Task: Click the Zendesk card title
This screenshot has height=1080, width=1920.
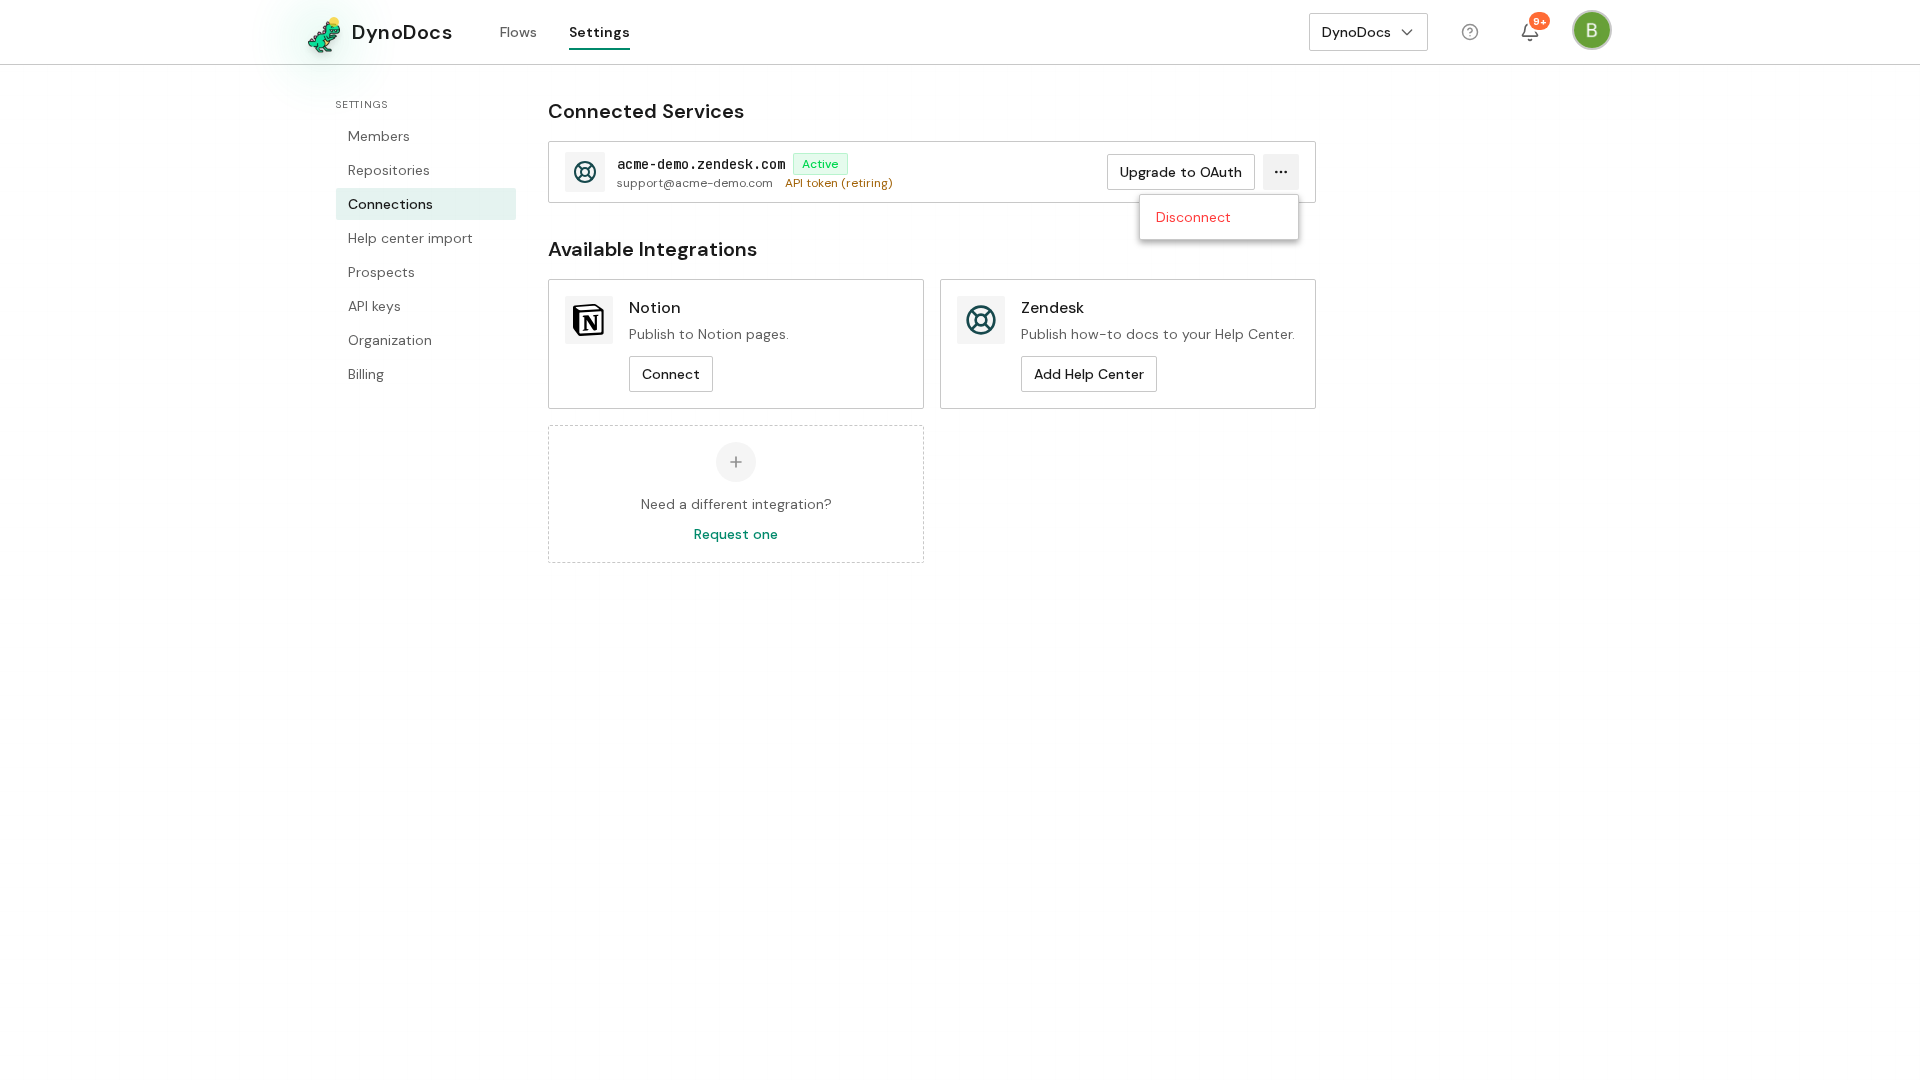Action: 1052,308
